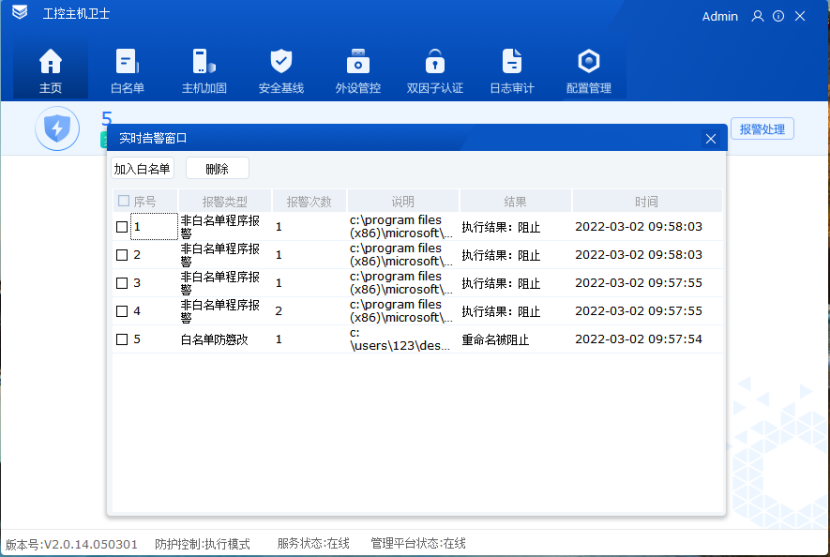This screenshot has width=830, height=557.
Task: Open the 日志审计 log audit module
Action: [512, 71]
